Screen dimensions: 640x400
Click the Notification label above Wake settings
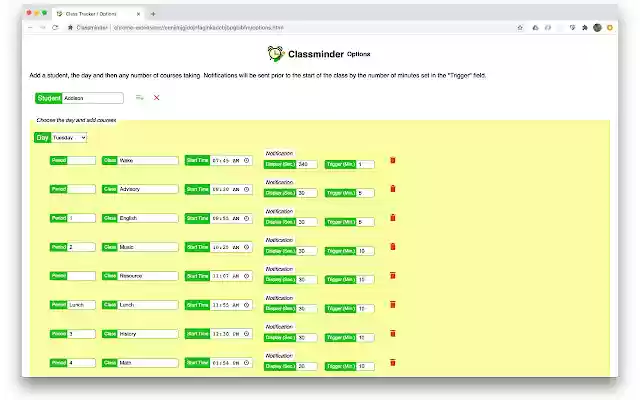(279, 153)
